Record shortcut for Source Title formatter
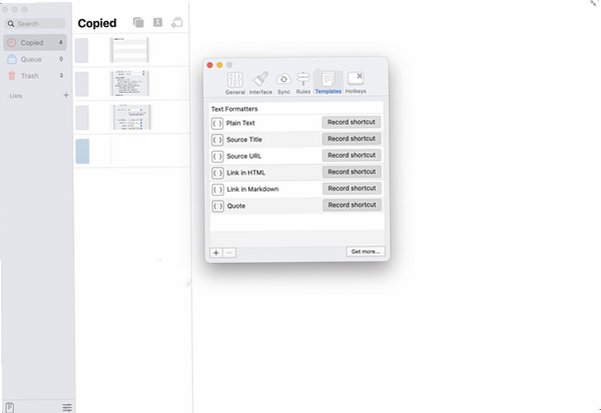601x413 pixels. click(x=351, y=139)
